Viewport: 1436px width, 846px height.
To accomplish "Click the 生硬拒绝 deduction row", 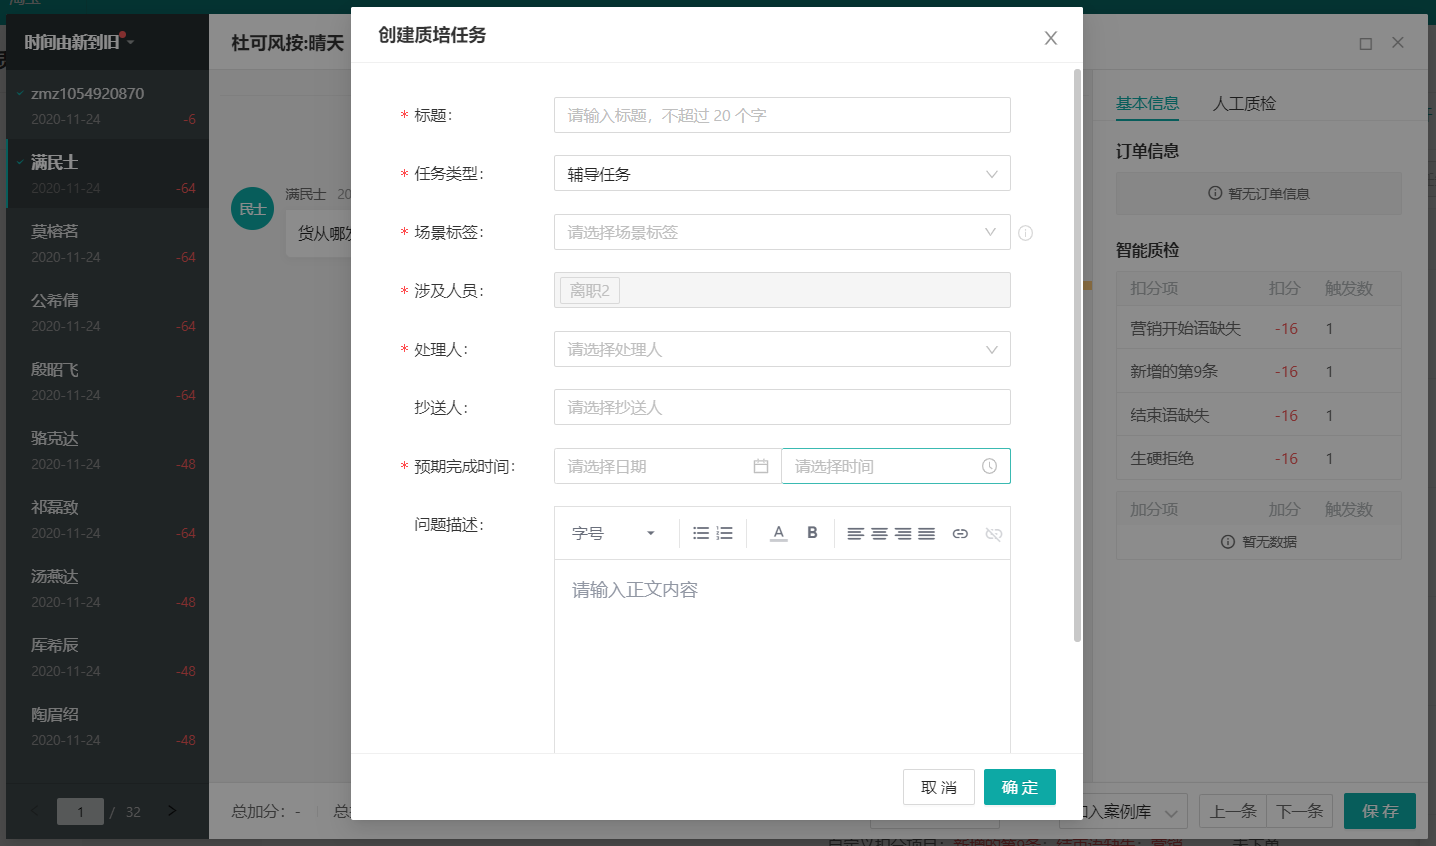I will click(x=1258, y=458).
